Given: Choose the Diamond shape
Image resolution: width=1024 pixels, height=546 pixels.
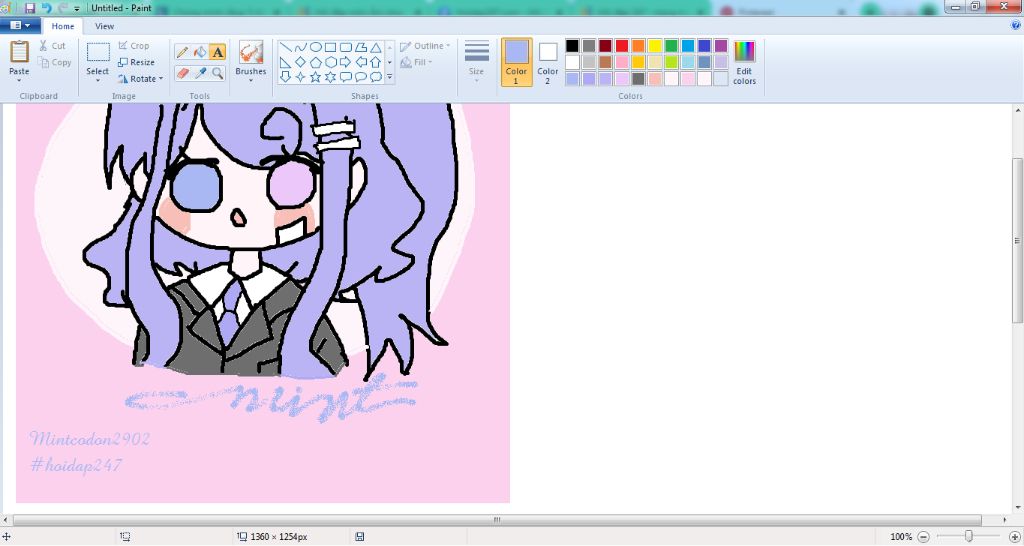Looking at the screenshot, I should tap(300, 62).
